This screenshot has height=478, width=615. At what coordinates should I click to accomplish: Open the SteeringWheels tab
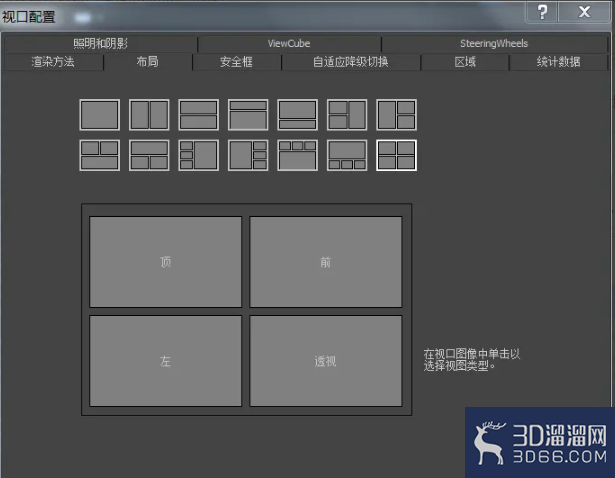pyautogui.click(x=494, y=44)
